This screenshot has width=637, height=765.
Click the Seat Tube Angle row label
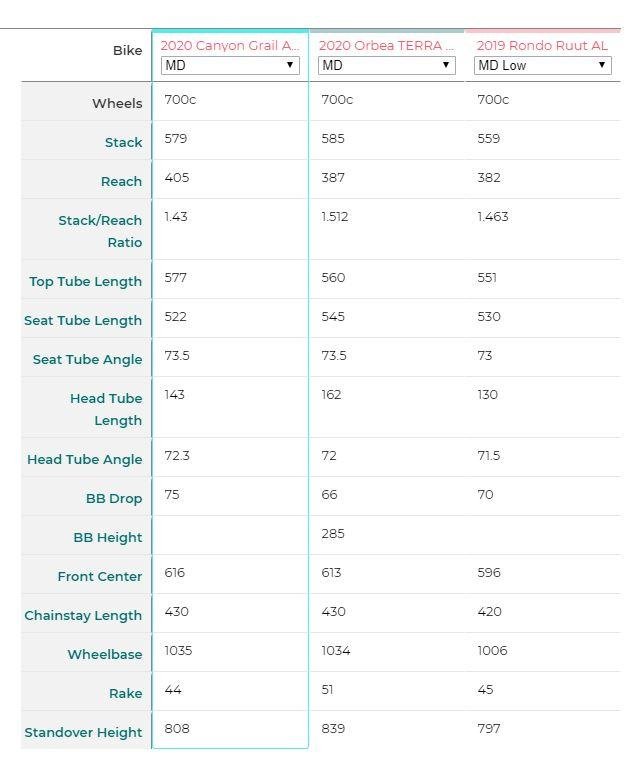point(87,360)
